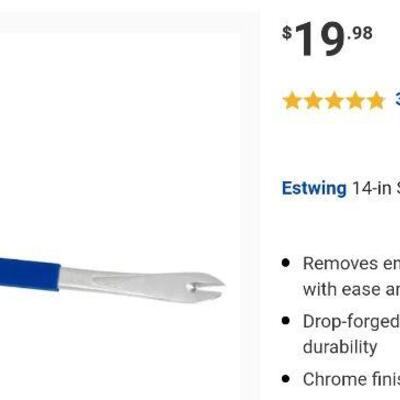Click the large 19 dollar price
Viewport: 400px width, 400px height.
click(319, 39)
